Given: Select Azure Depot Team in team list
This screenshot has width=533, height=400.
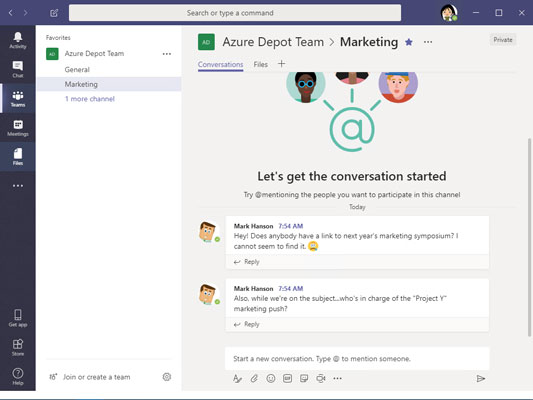Looking at the screenshot, I should pyautogui.click(x=94, y=53).
